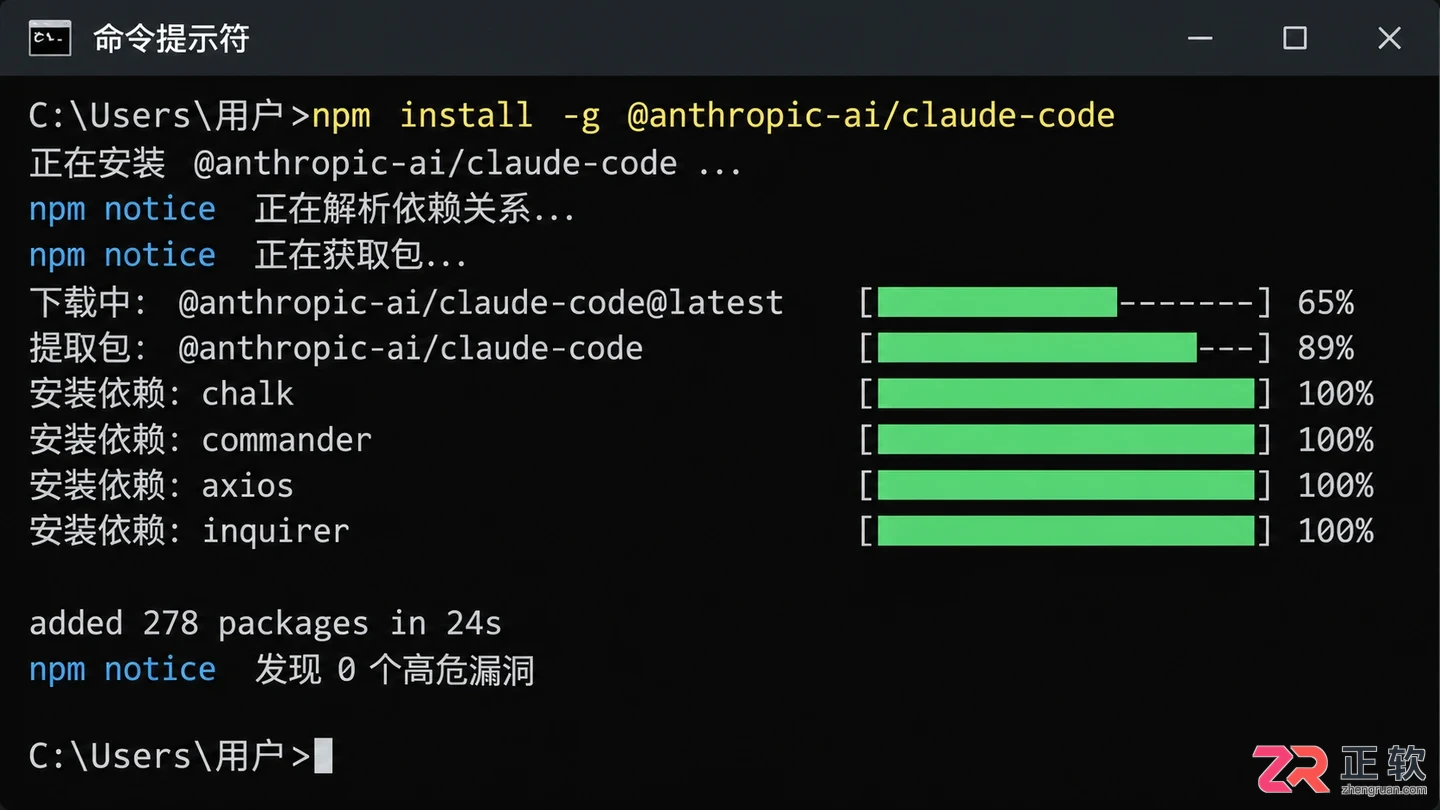Click the typed command 'npm install -g @anthropic-ai/claude-code'
Screen dimensions: 1440x810
713,116
